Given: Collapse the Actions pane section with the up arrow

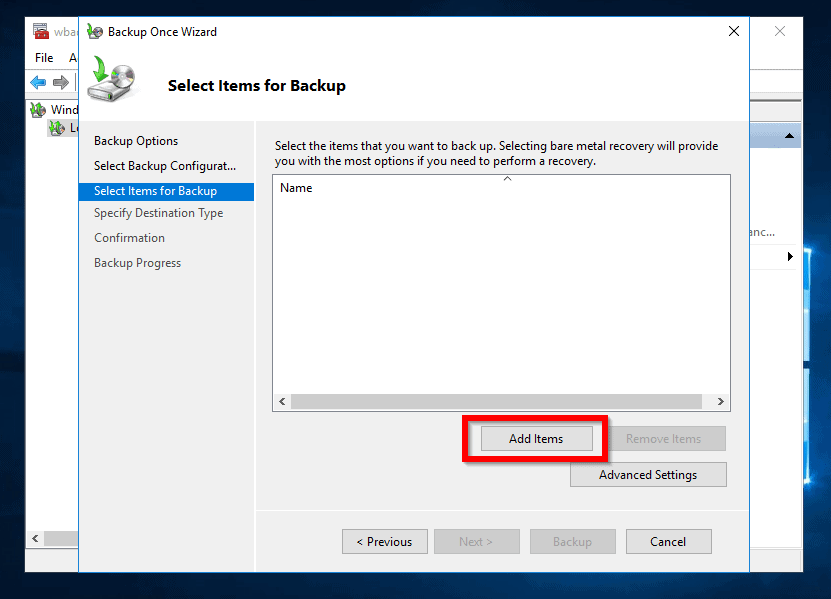Looking at the screenshot, I should click(x=789, y=136).
